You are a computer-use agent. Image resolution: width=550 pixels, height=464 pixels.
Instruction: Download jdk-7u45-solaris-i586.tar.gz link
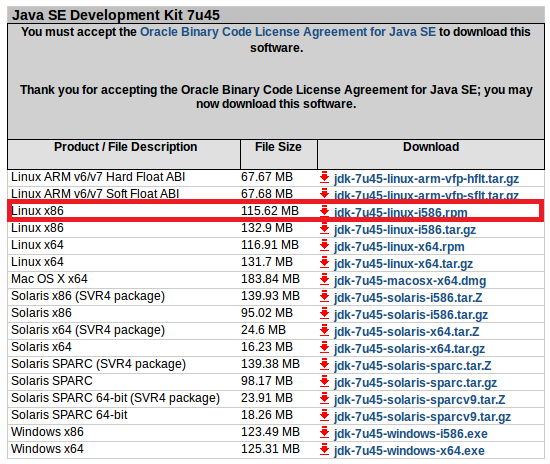point(411,315)
